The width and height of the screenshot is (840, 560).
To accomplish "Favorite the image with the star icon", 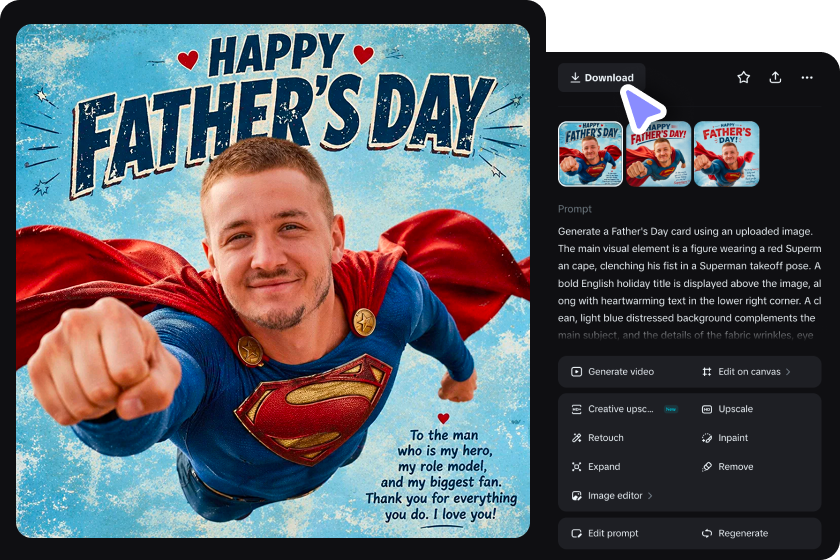I will [744, 78].
